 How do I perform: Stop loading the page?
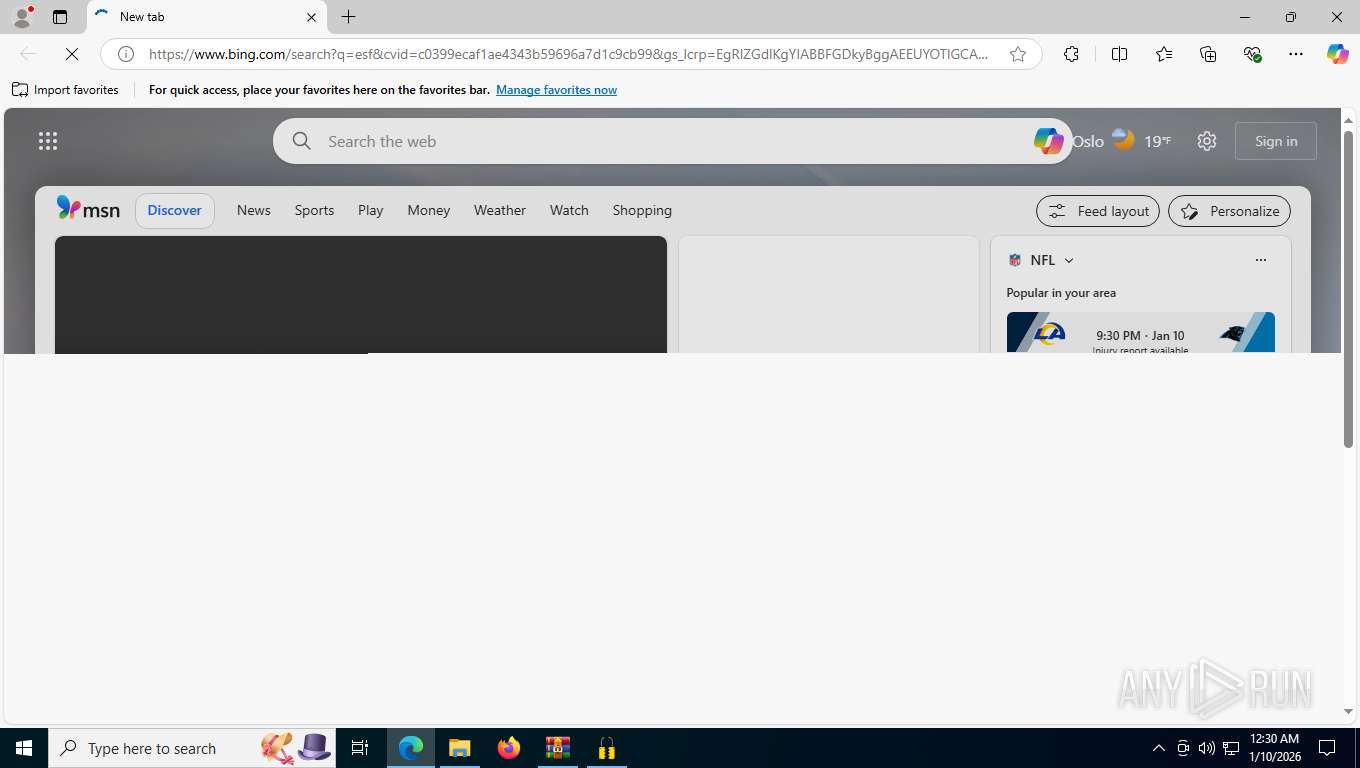(72, 54)
